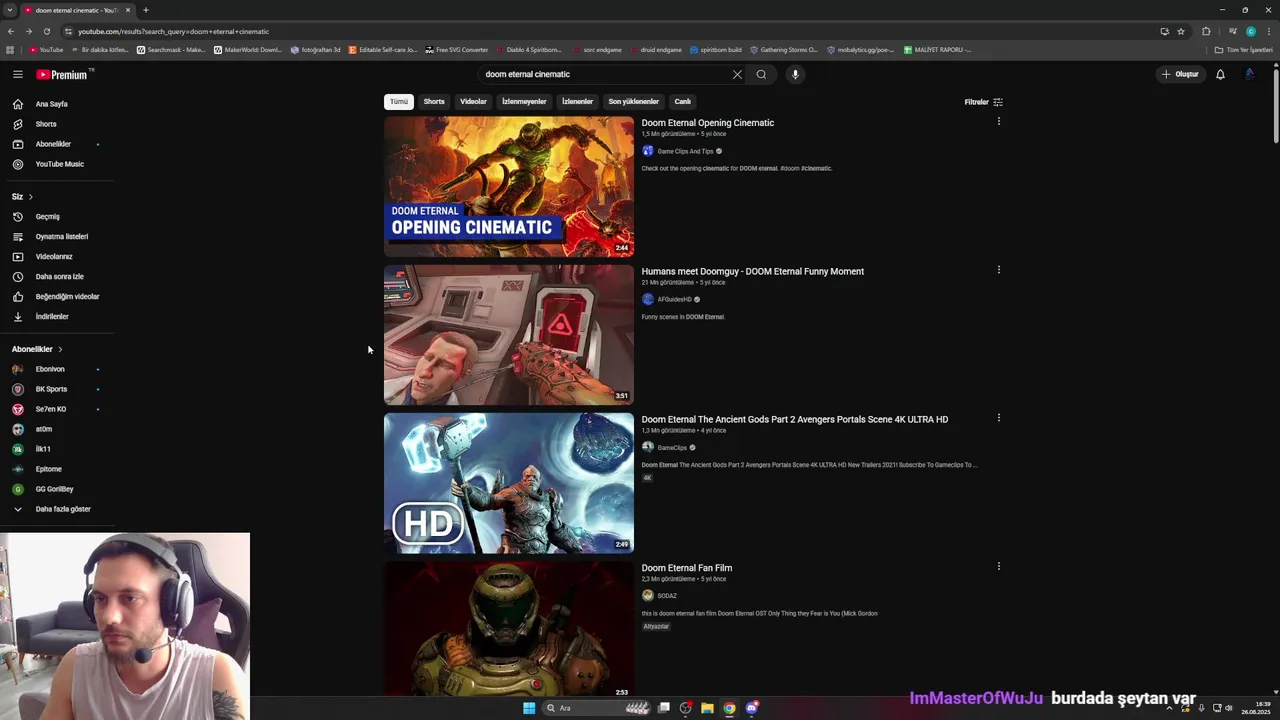Open Tüm Yer İşaretleri bookmarks folder
The height and width of the screenshot is (720, 1280).
1244,49
